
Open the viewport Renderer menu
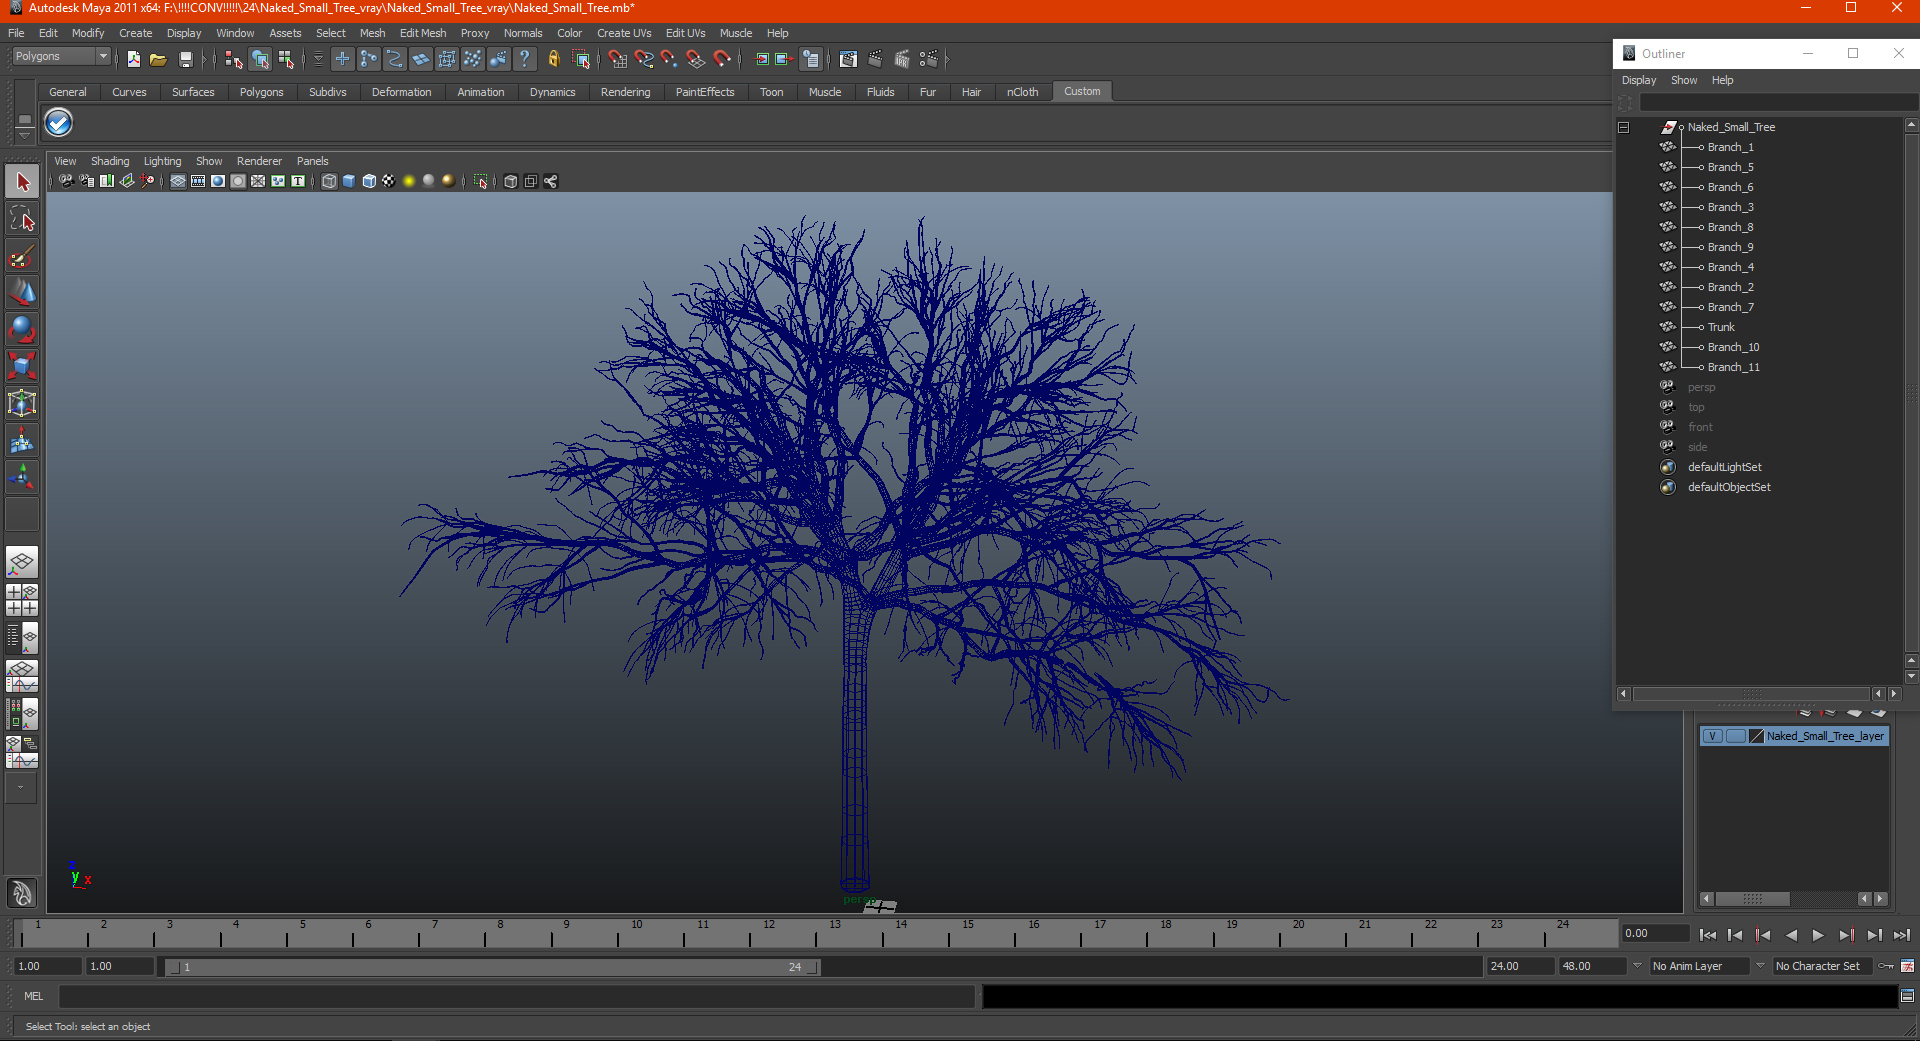[259, 161]
